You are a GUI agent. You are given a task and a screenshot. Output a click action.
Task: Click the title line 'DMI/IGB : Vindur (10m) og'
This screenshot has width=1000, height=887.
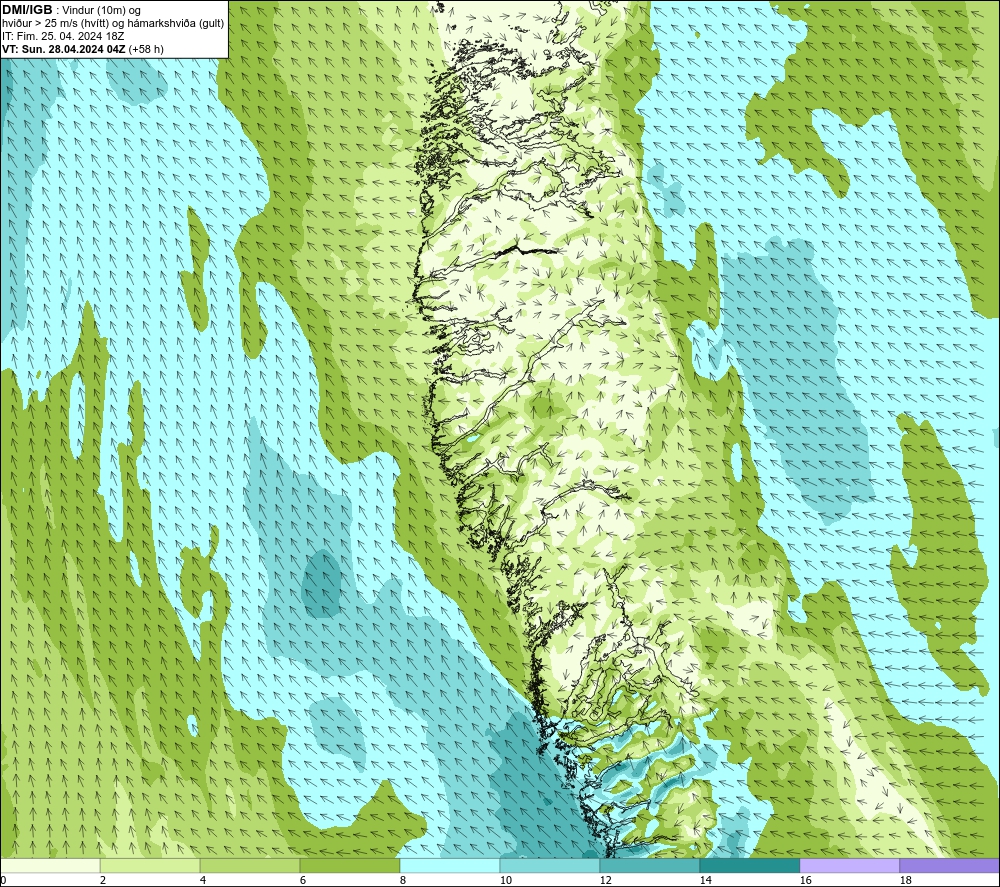pos(71,10)
